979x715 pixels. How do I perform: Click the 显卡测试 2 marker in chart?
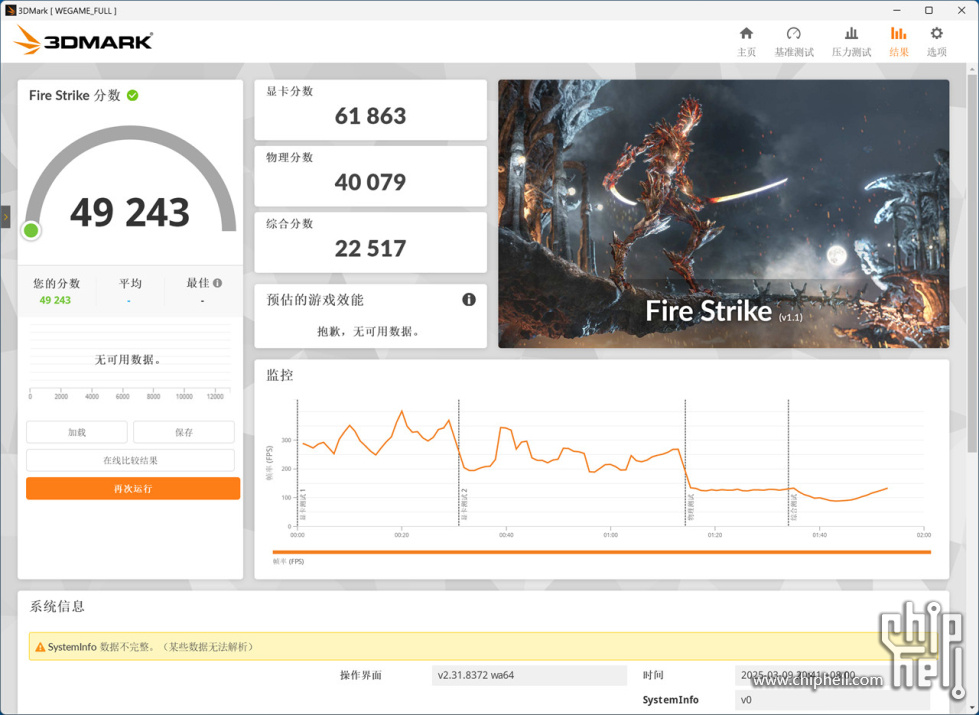point(464,505)
